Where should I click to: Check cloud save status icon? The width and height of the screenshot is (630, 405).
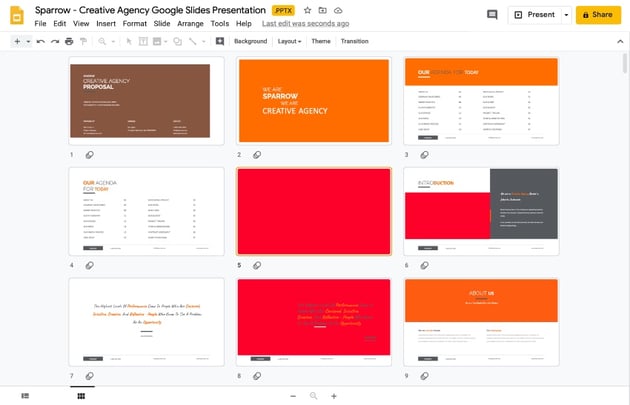(338, 10)
